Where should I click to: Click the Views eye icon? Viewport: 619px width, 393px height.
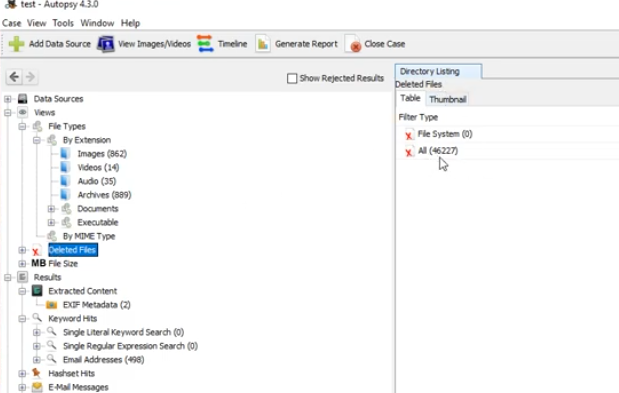pos(23,112)
